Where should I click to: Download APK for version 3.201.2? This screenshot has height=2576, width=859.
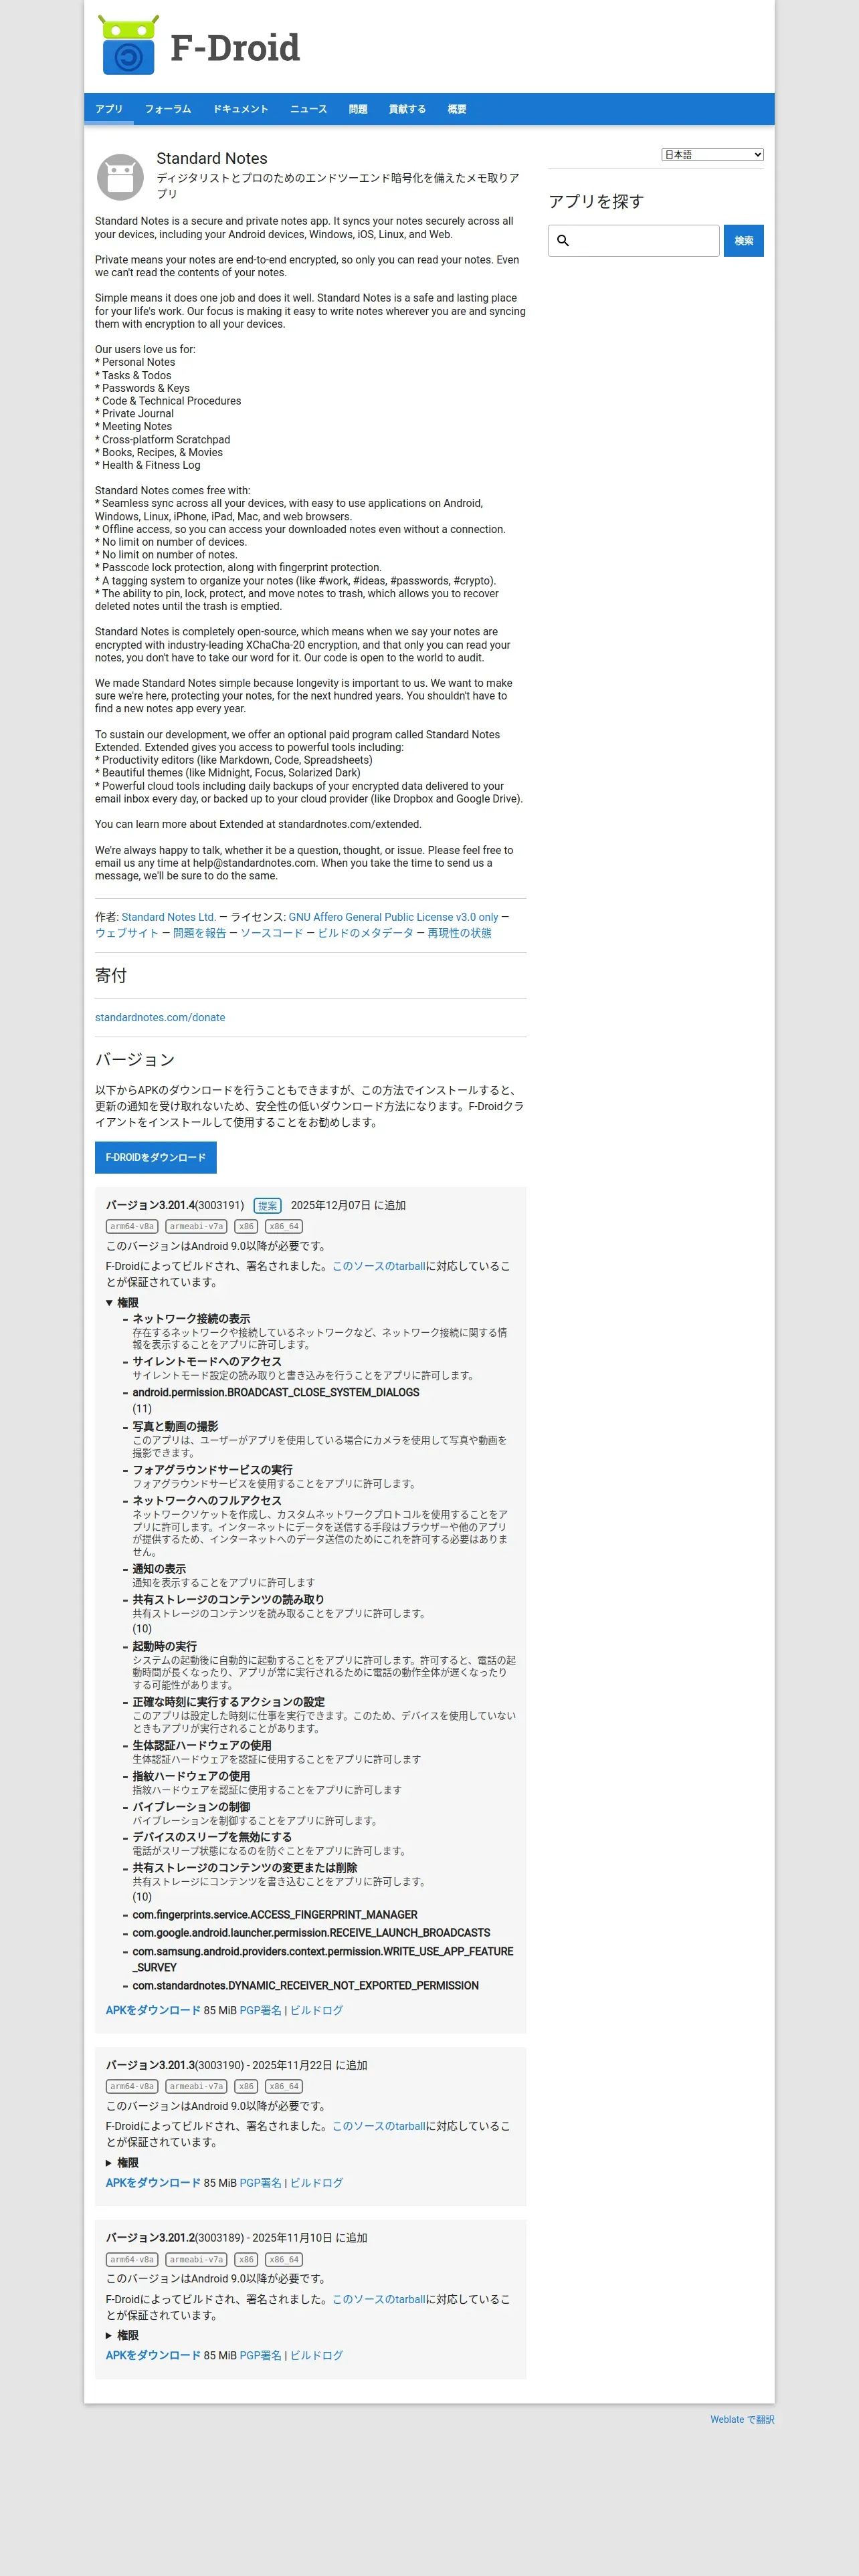153,2355
